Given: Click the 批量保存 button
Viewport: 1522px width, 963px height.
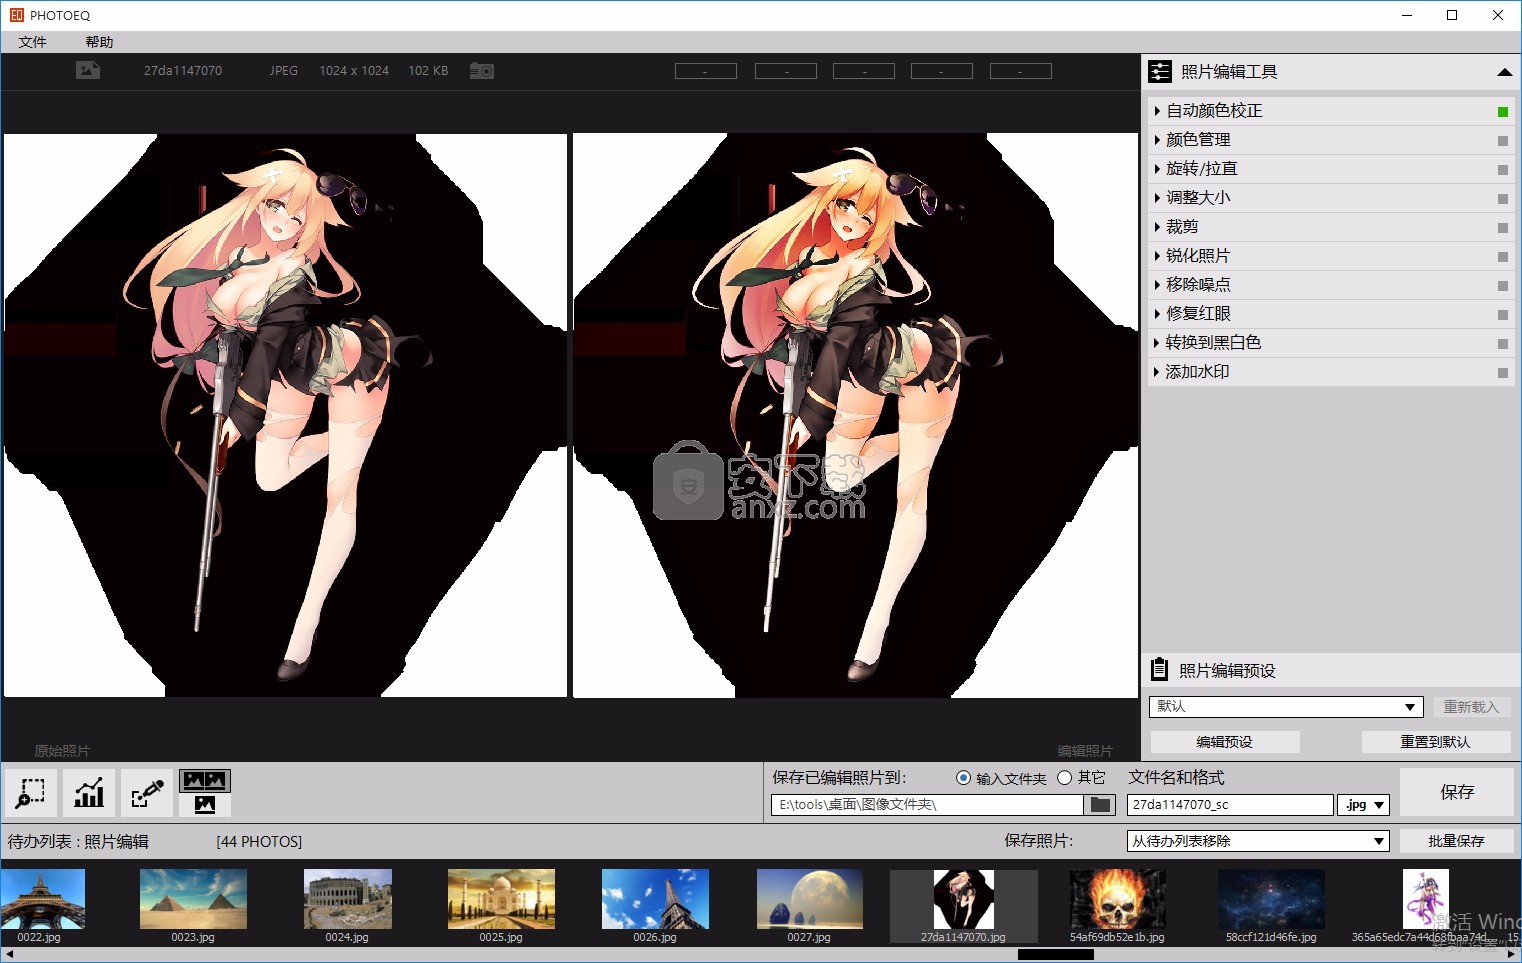Looking at the screenshot, I should point(1456,841).
